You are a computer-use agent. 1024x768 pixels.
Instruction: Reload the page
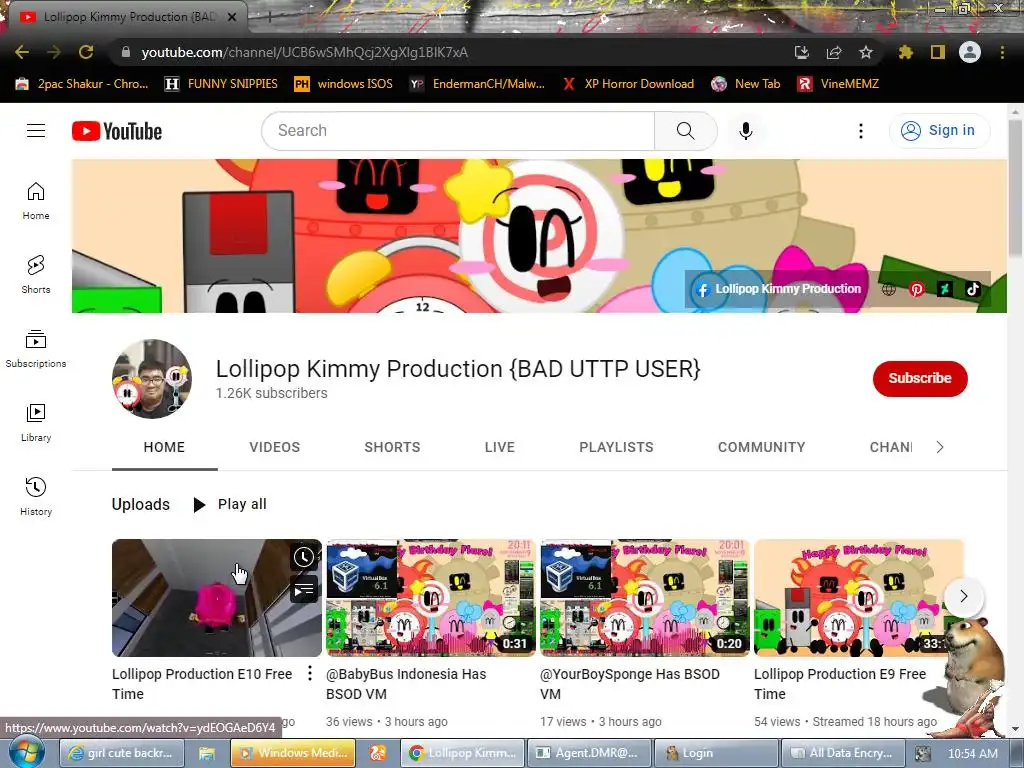[x=86, y=52]
